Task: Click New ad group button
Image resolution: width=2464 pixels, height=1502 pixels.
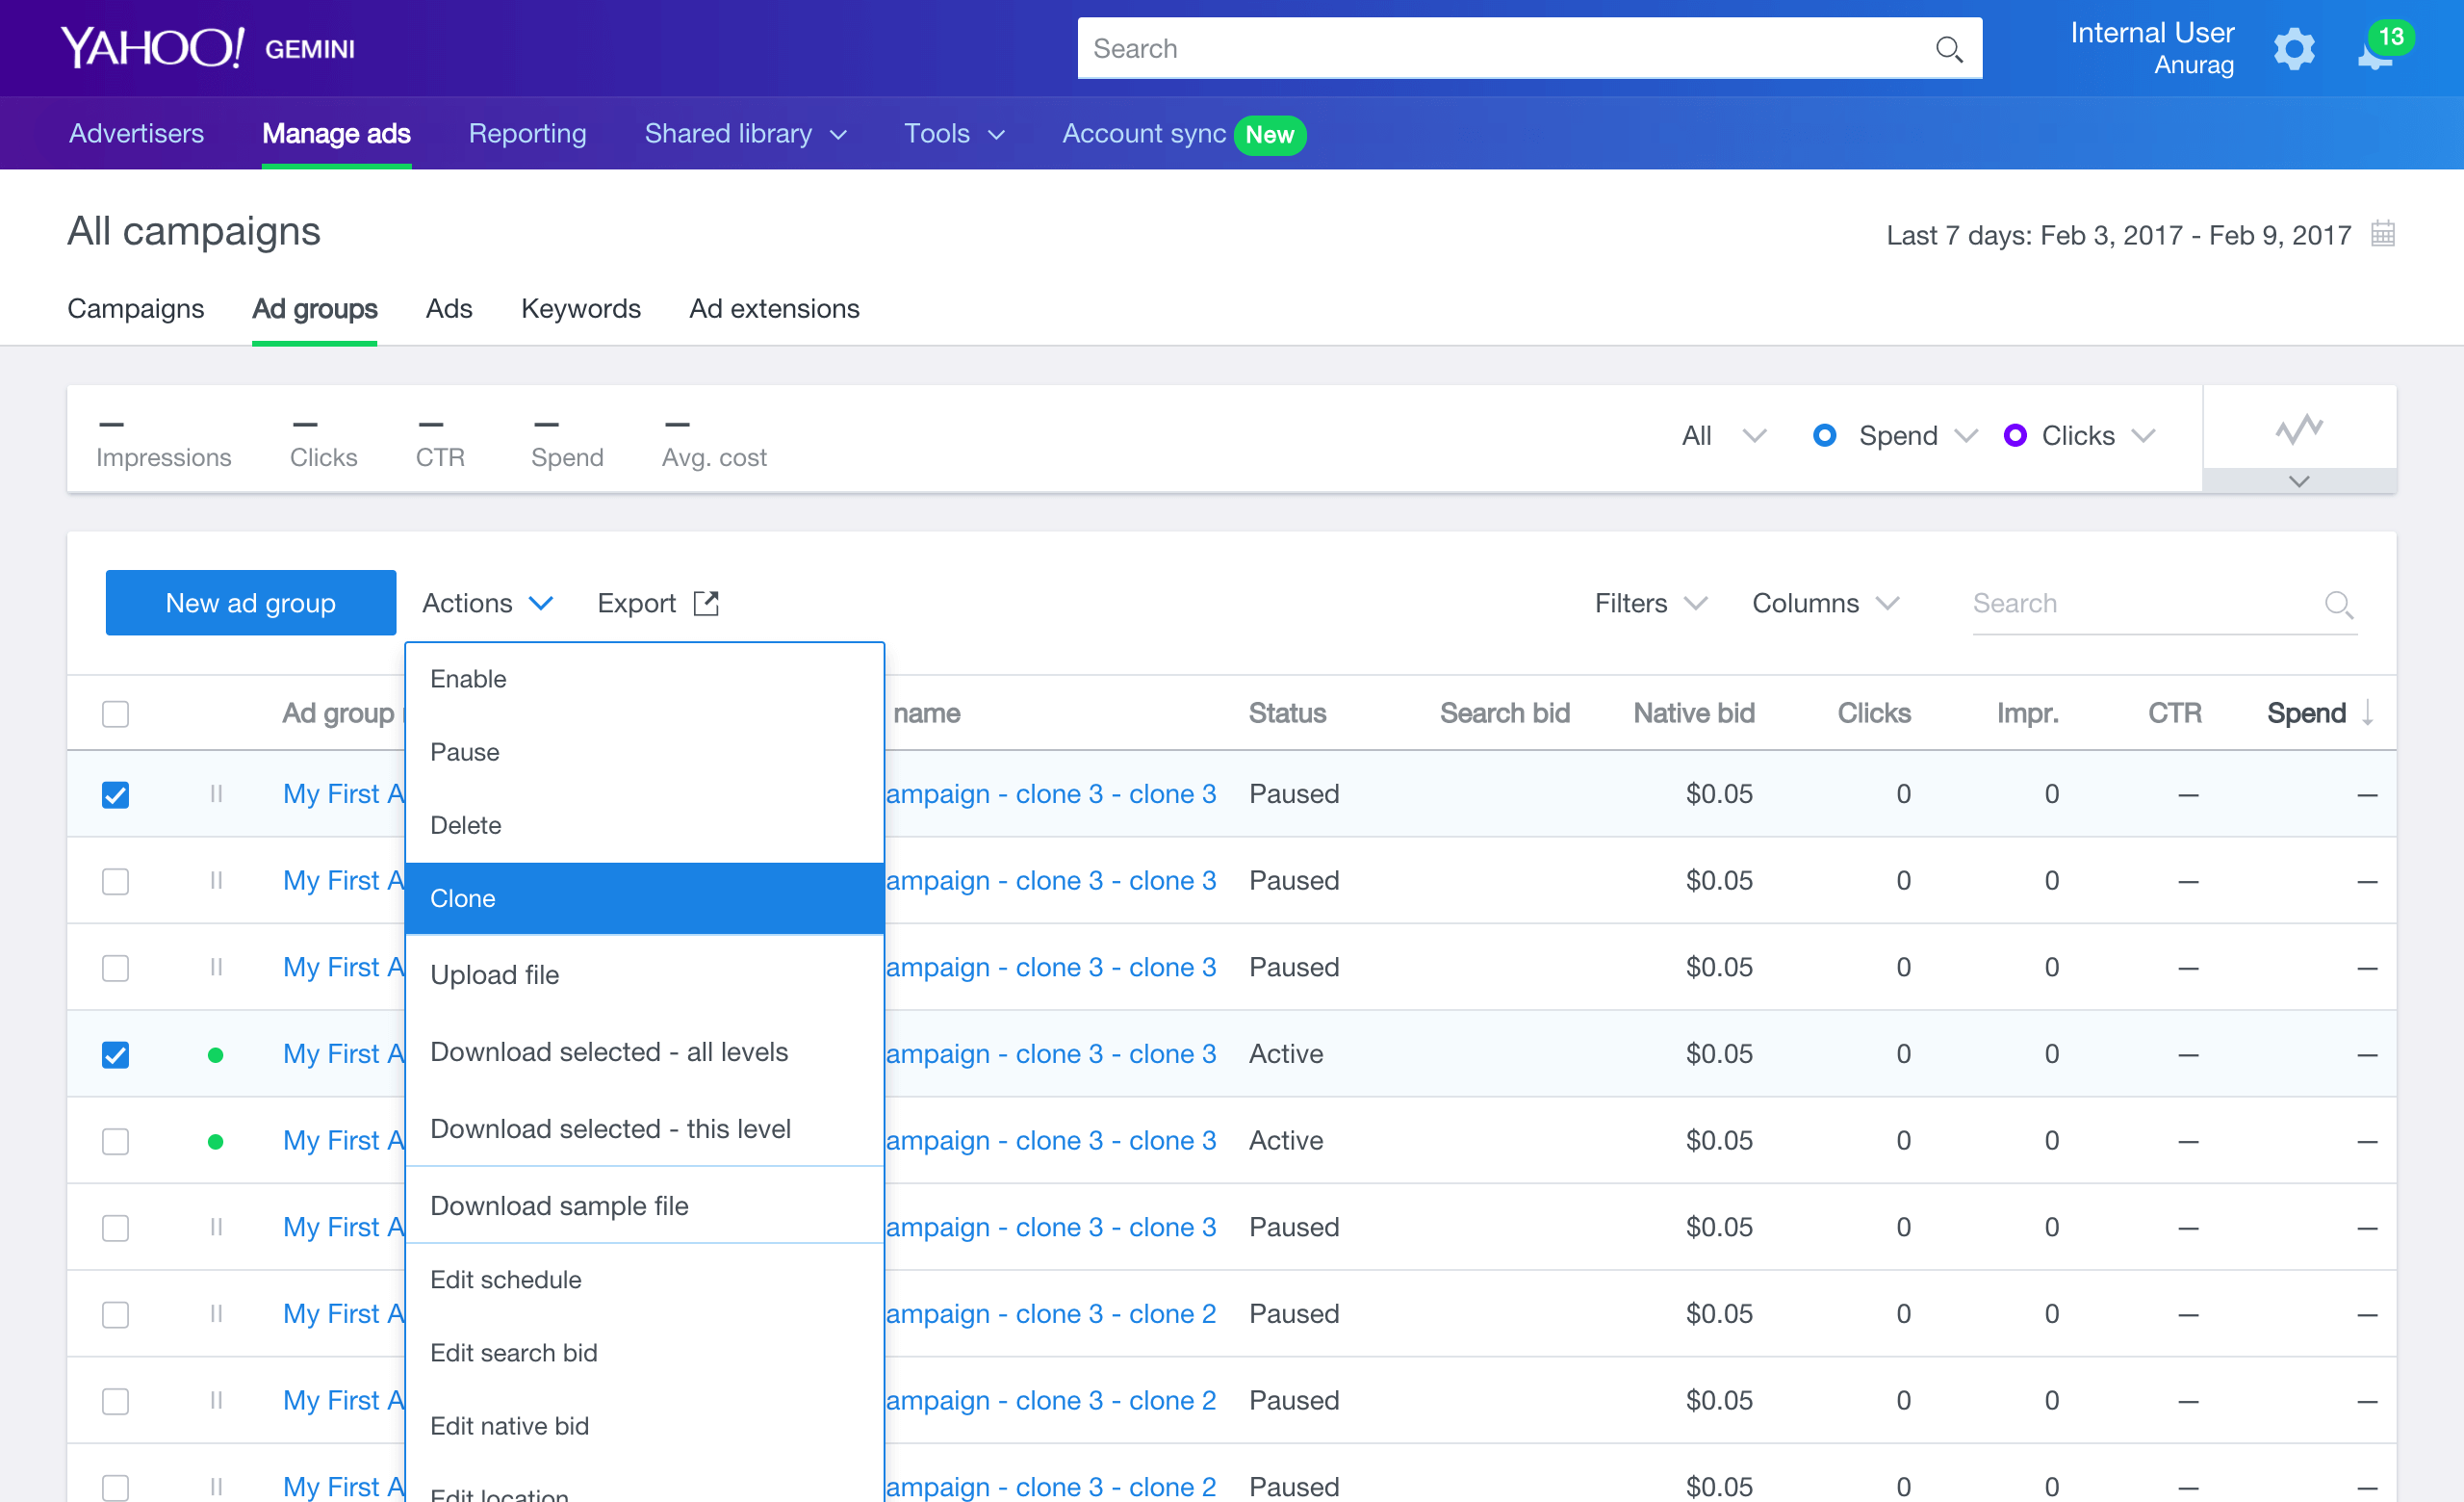Action: click(x=250, y=602)
